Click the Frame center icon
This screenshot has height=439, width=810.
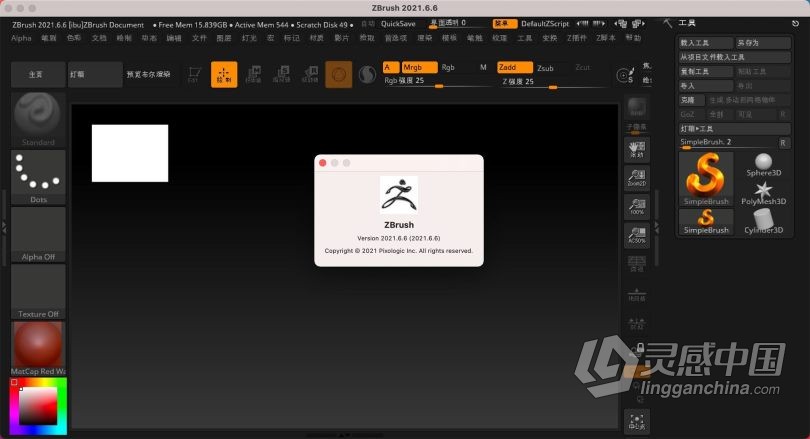coord(636,422)
